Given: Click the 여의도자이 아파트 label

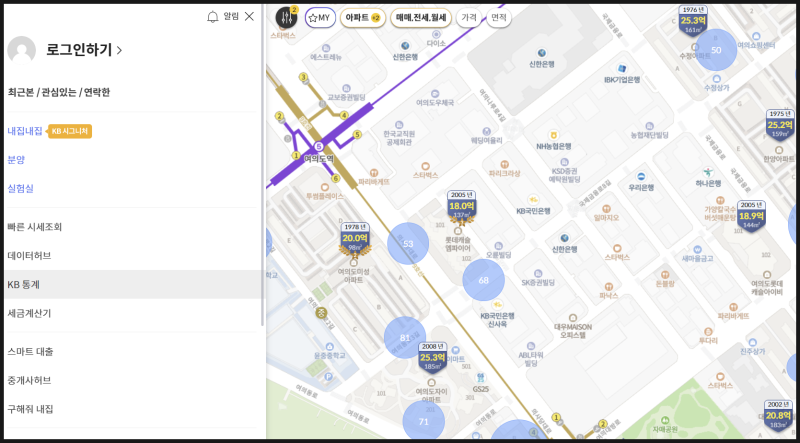Looking at the screenshot, I should pyautogui.click(x=431, y=396).
